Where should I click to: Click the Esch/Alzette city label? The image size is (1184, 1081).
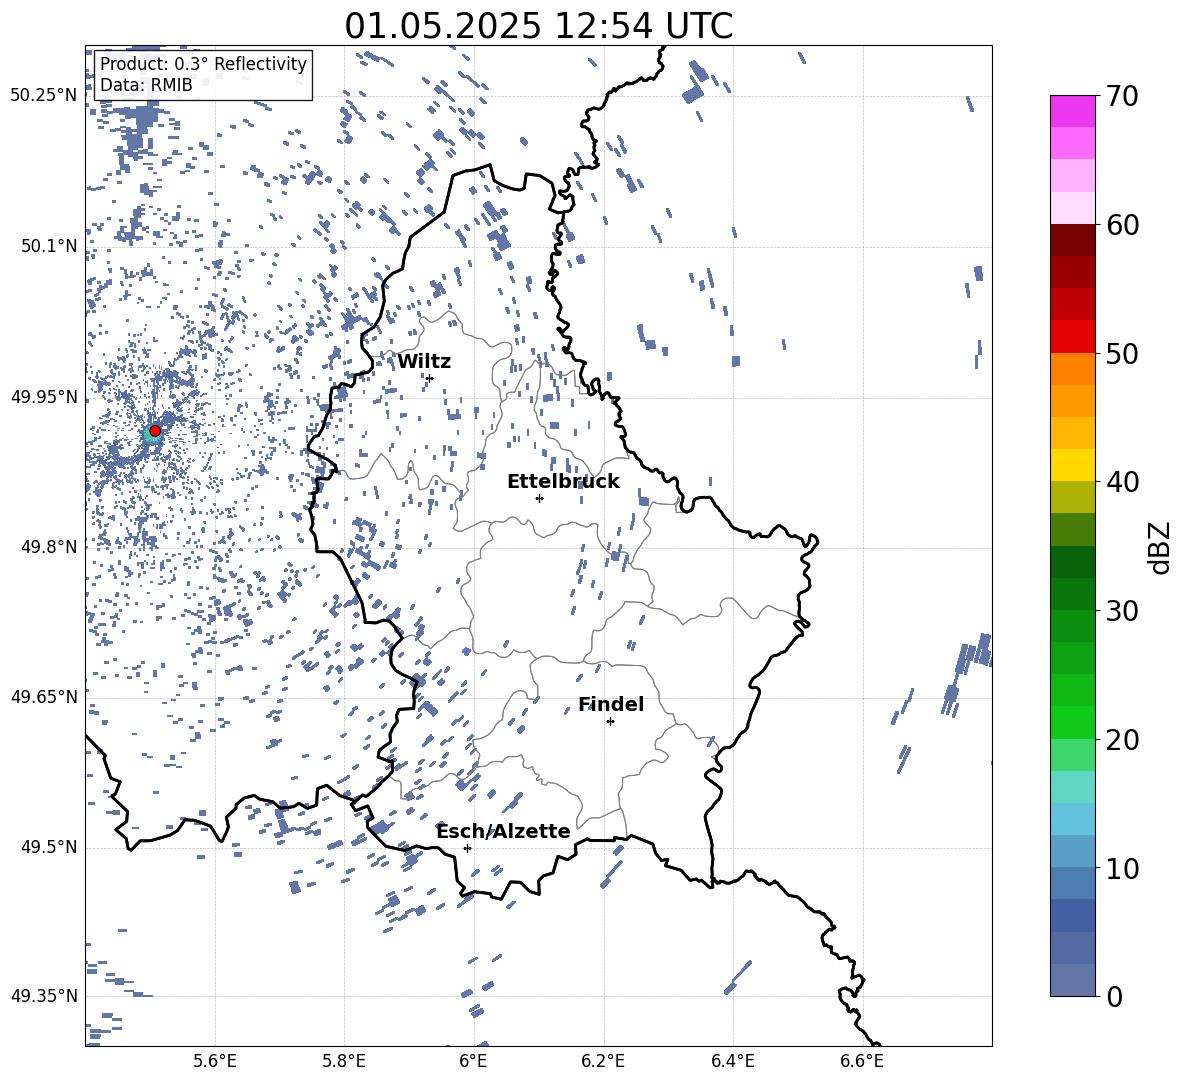click(504, 831)
